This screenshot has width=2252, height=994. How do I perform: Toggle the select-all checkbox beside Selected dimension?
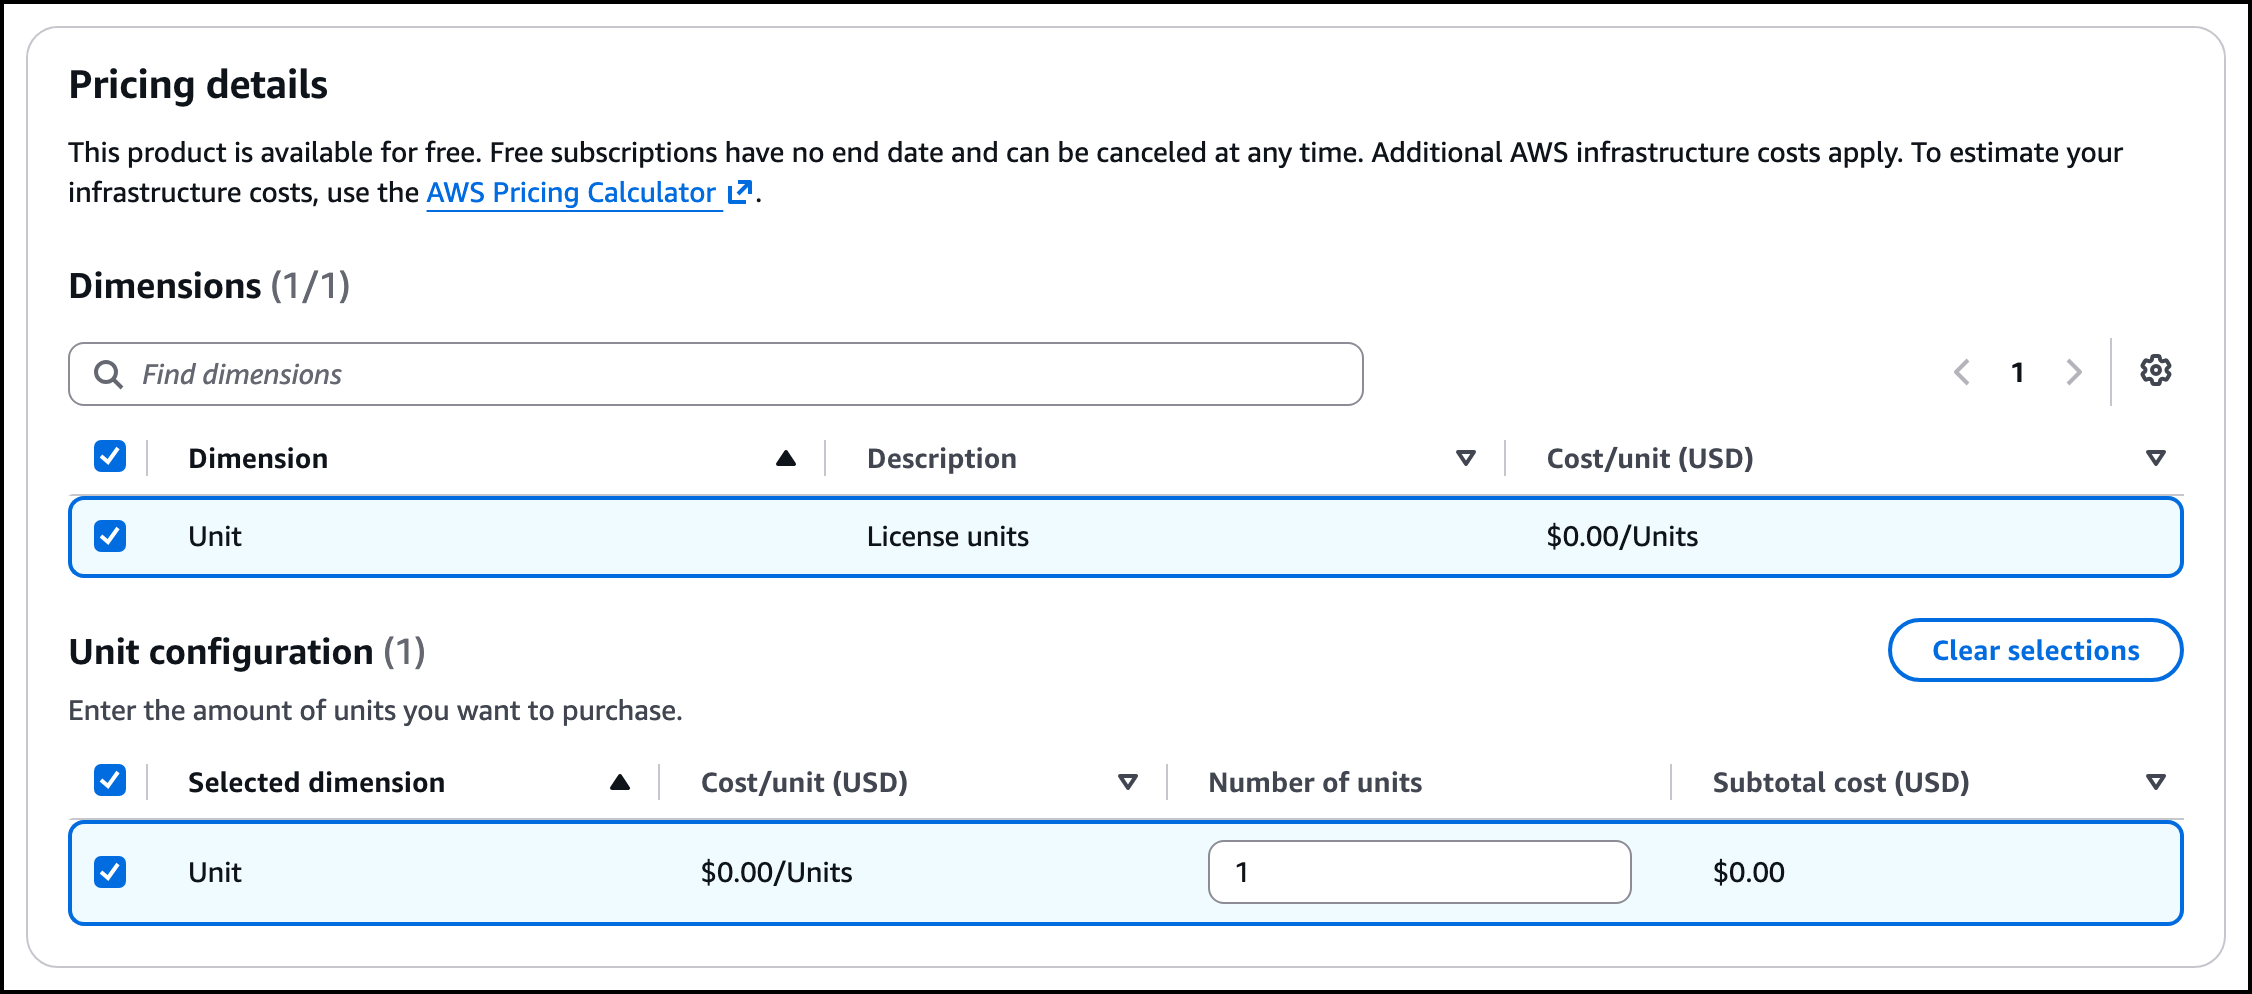(x=110, y=780)
